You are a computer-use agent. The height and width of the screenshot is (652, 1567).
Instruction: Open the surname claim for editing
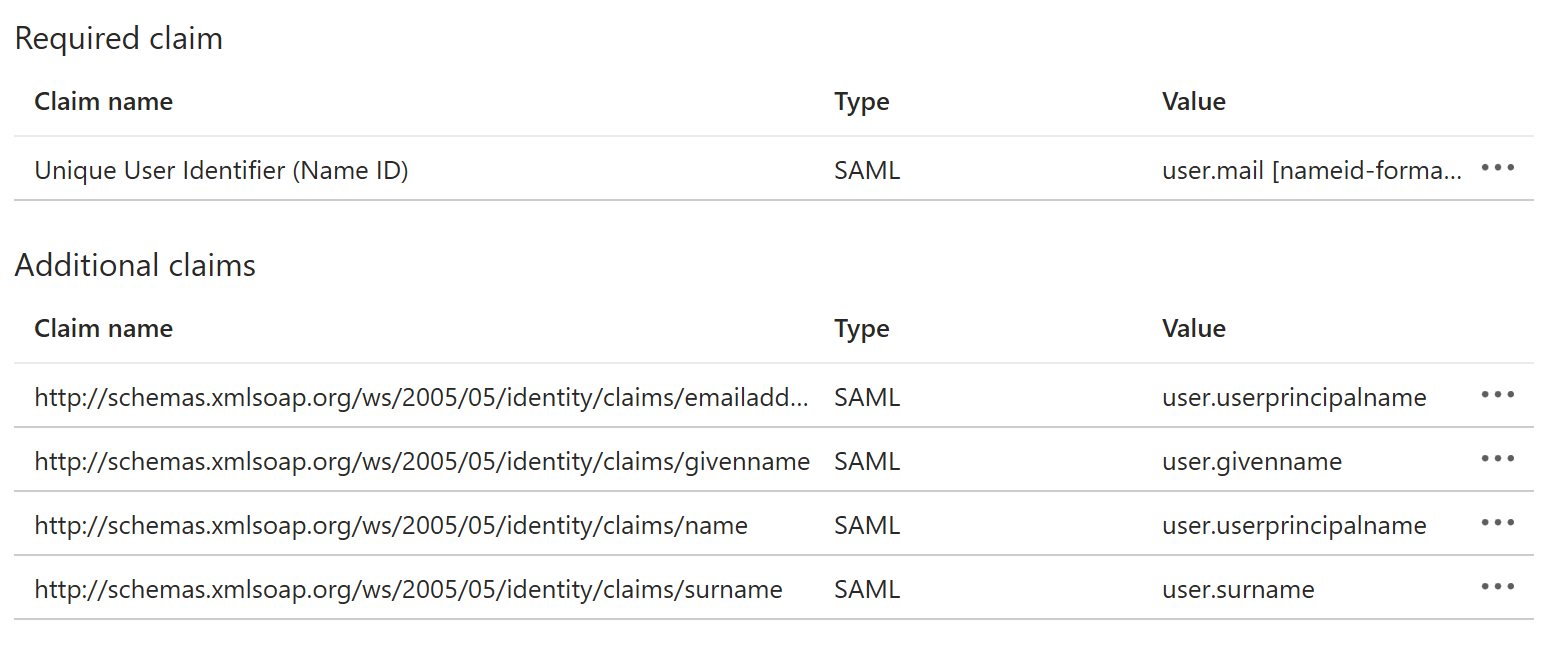coord(409,589)
